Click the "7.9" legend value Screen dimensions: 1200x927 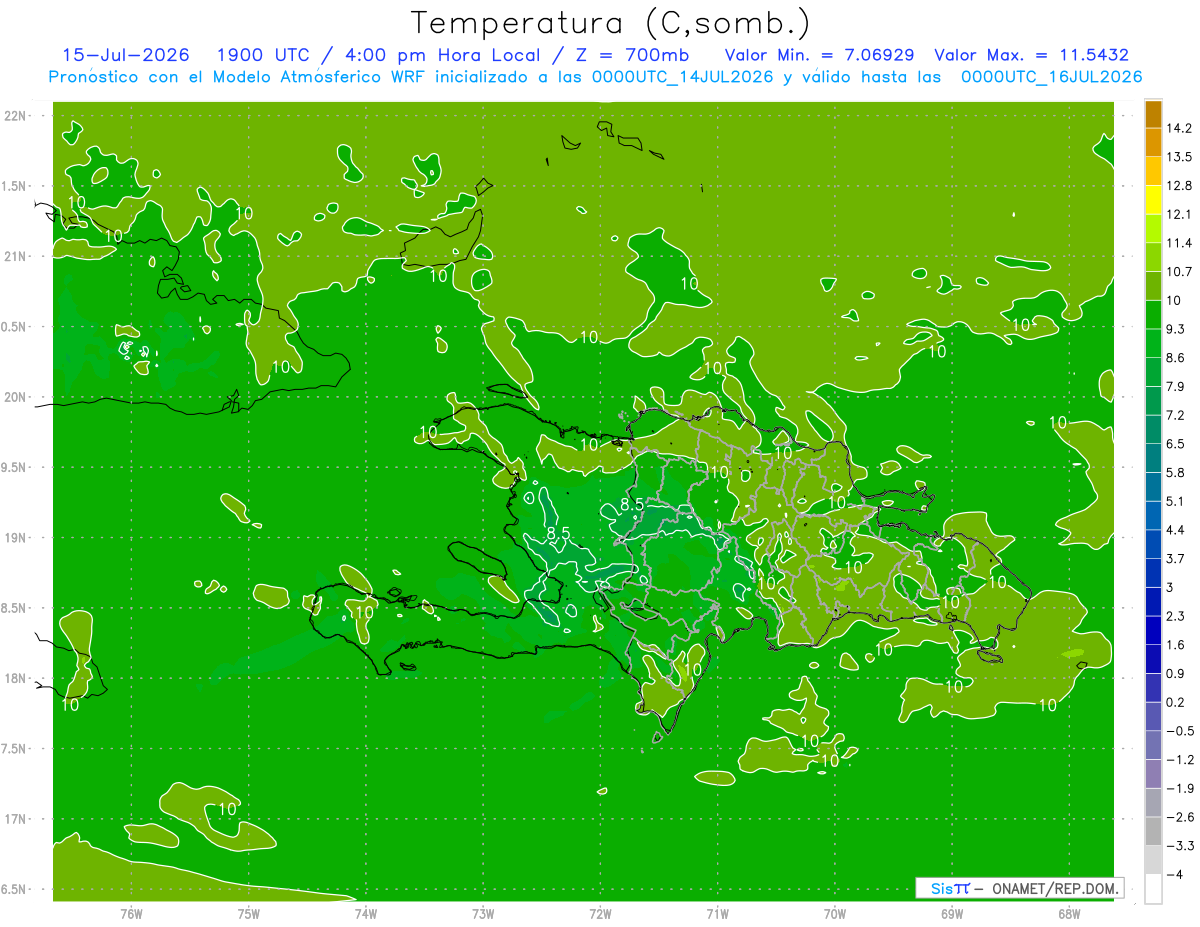(1176, 387)
